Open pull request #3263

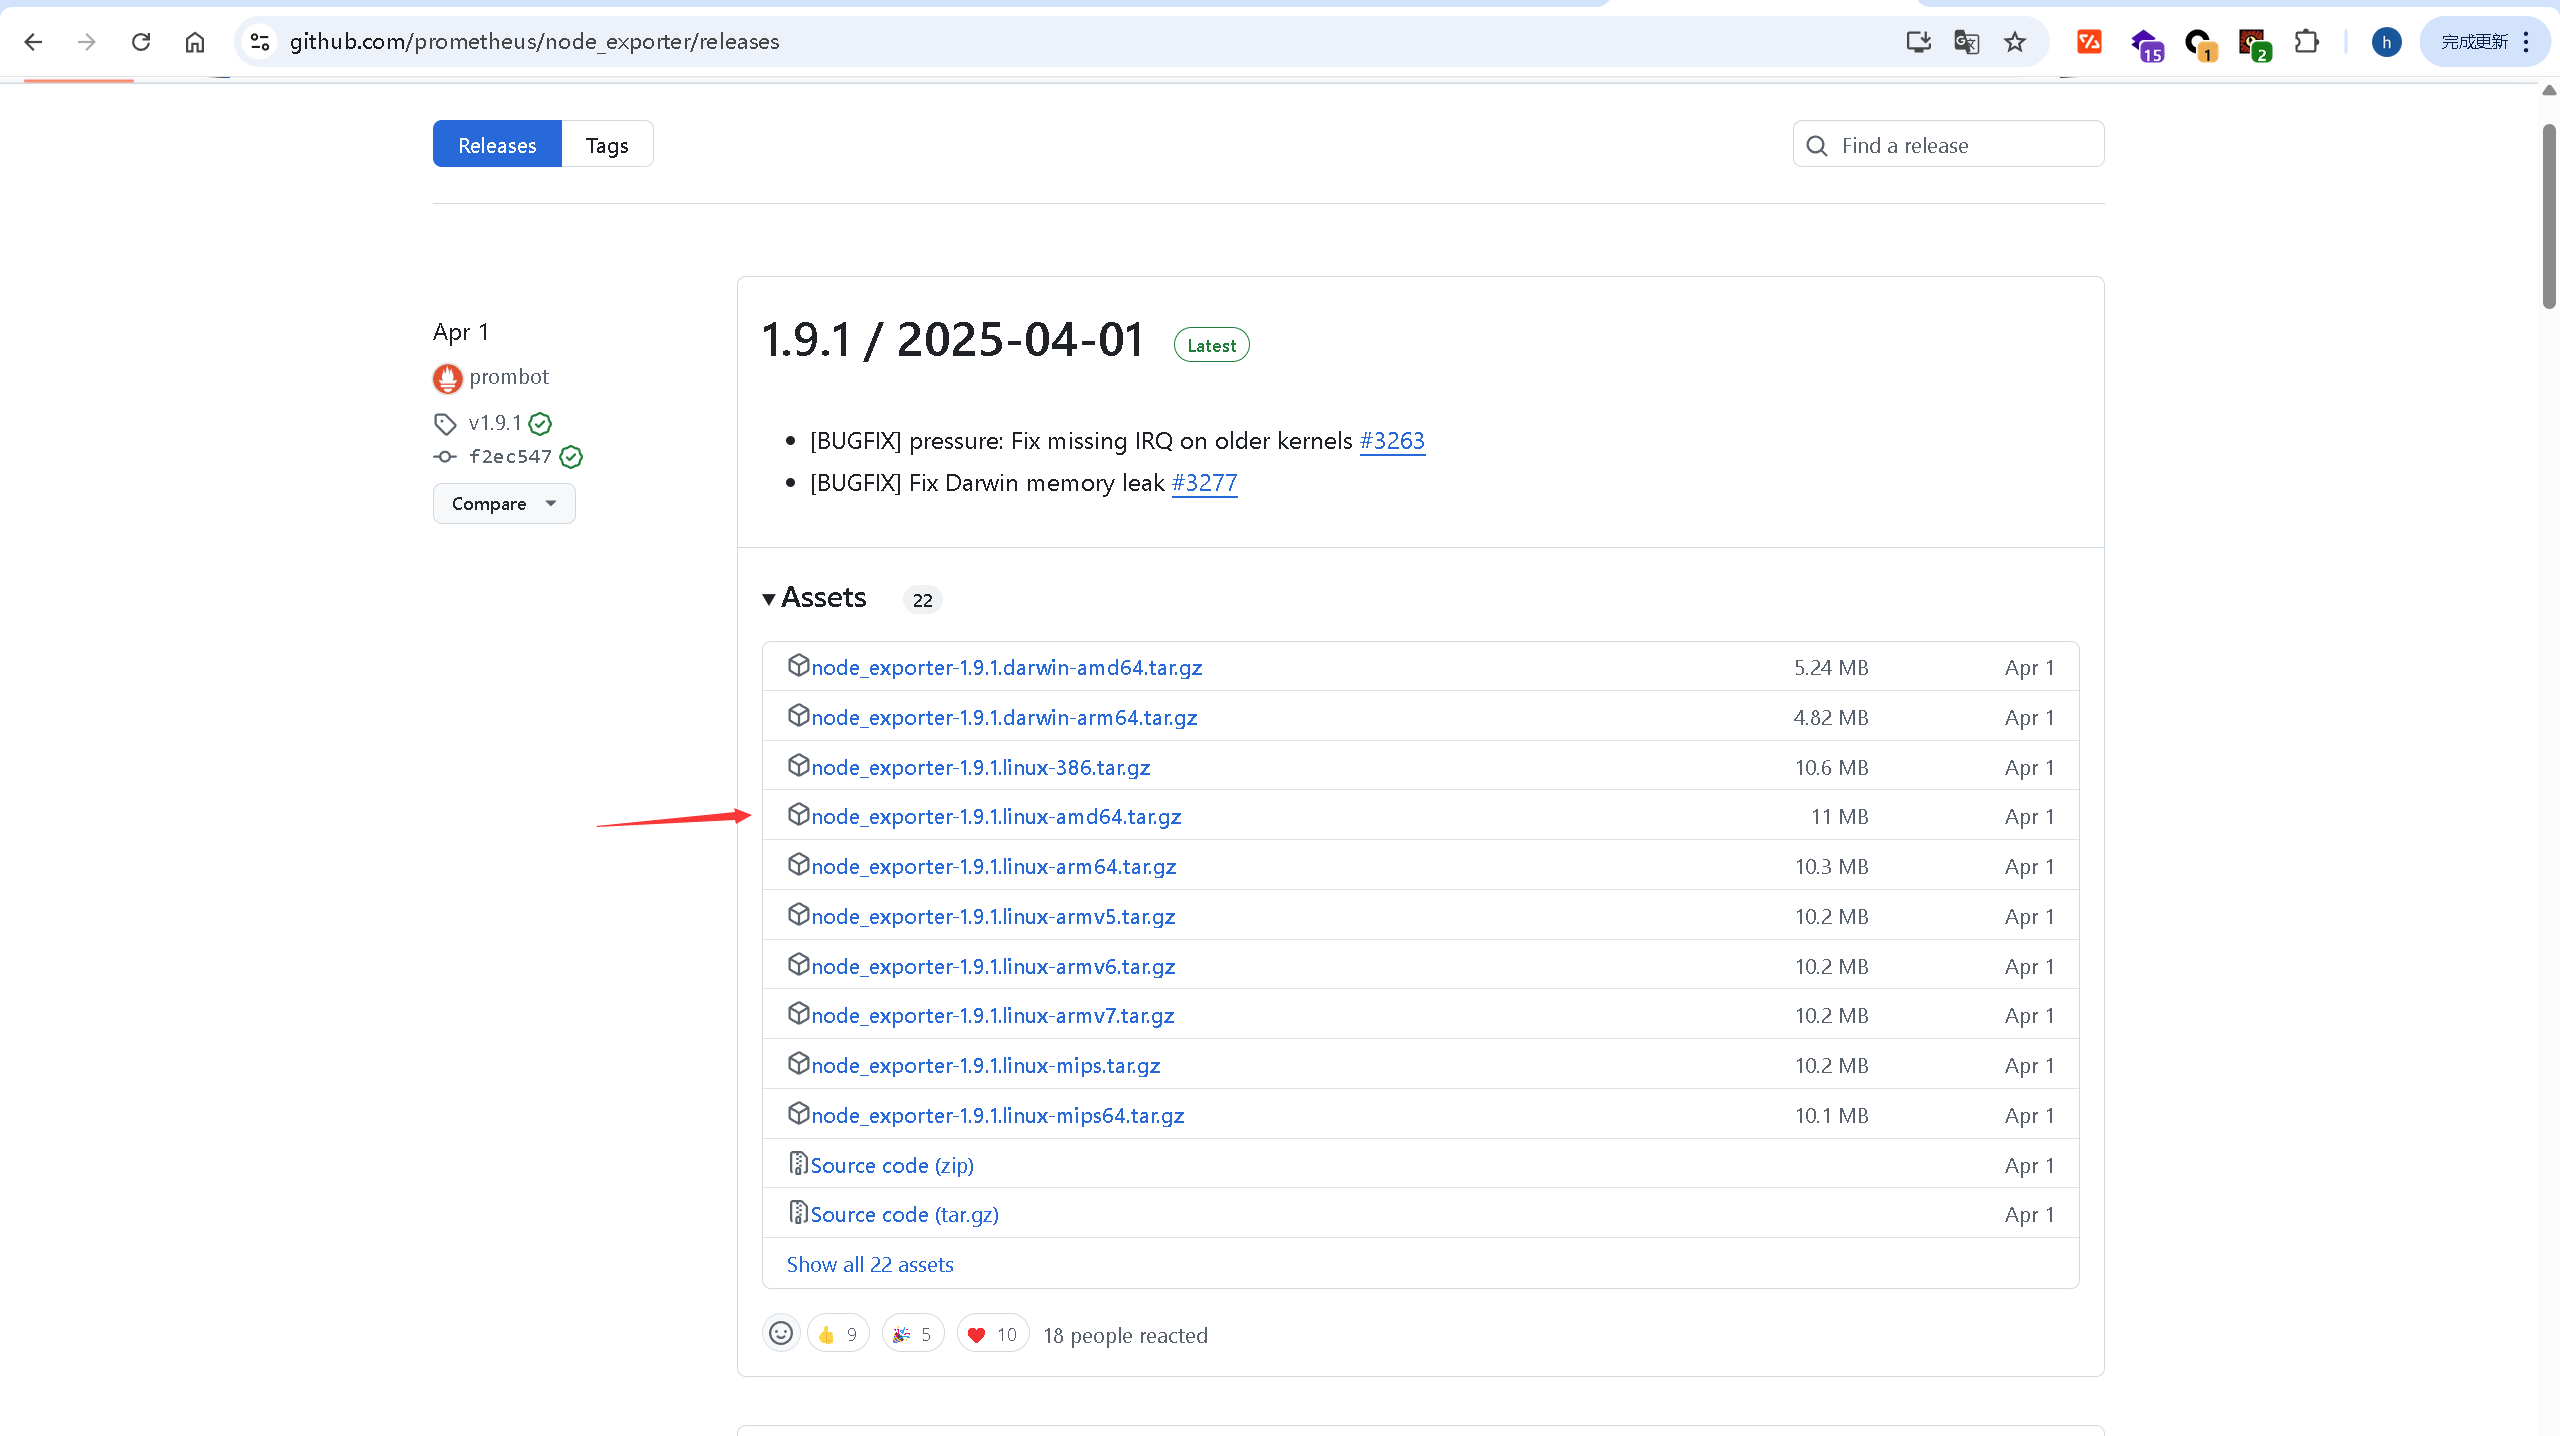click(x=1392, y=441)
